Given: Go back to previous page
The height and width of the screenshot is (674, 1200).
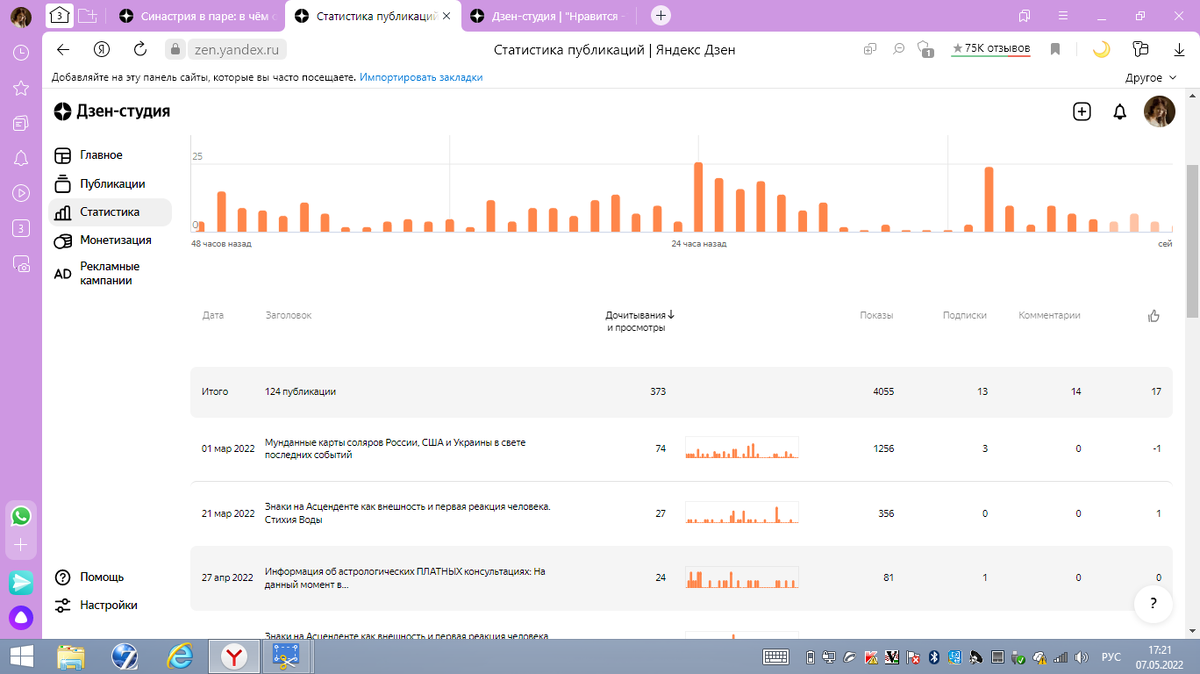Looking at the screenshot, I should (63, 49).
